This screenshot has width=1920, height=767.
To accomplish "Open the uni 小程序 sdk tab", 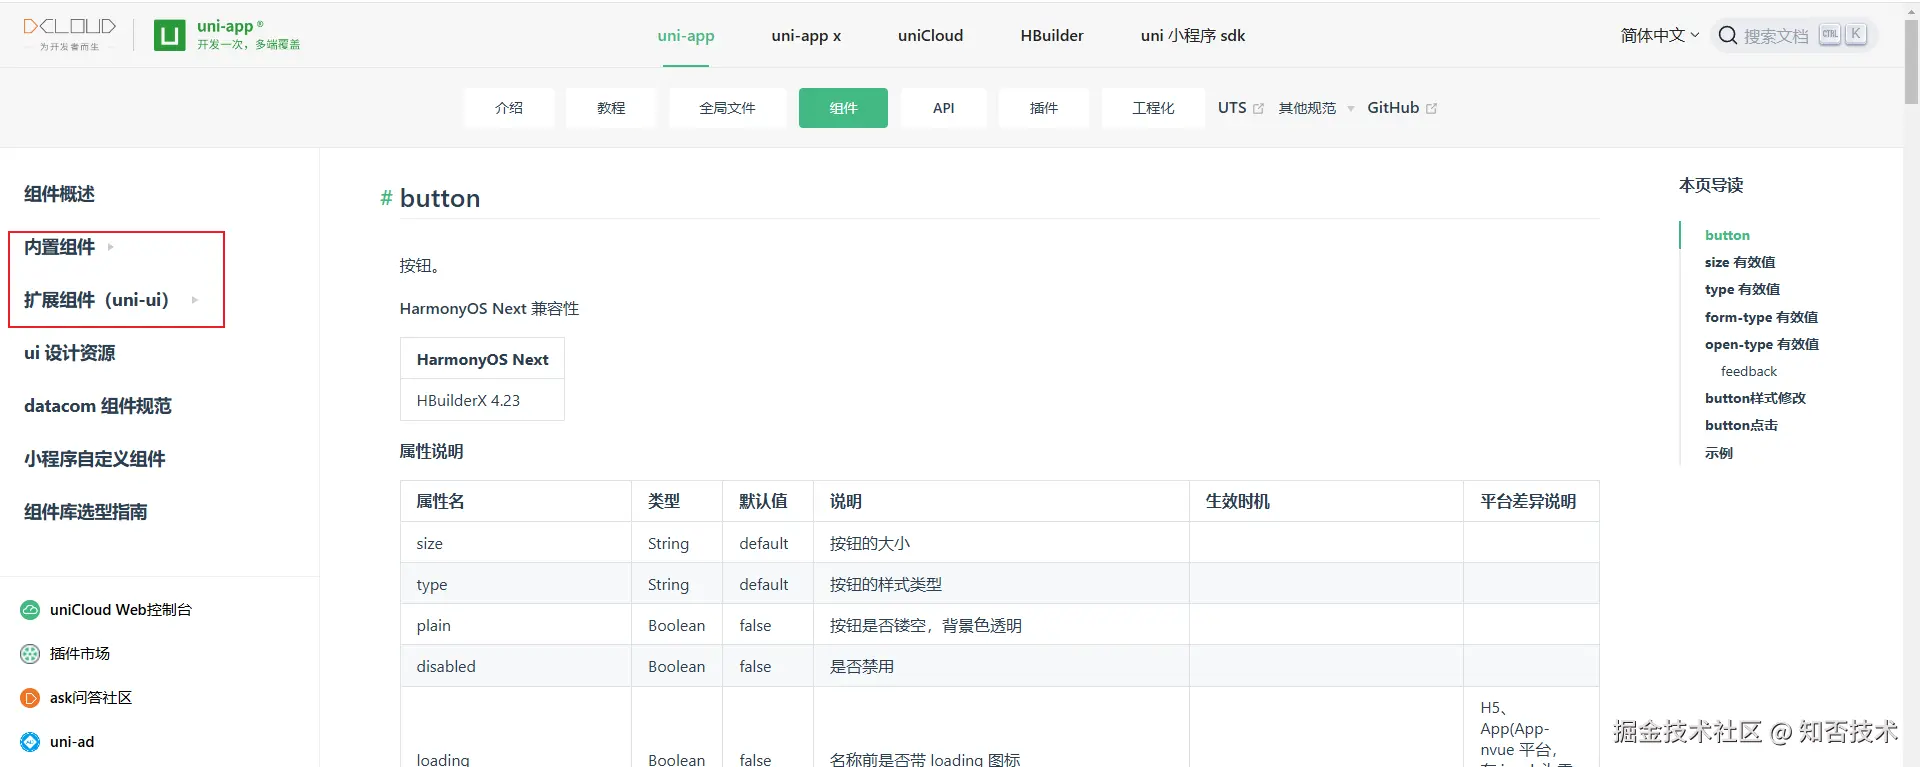I will (x=1193, y=35).
